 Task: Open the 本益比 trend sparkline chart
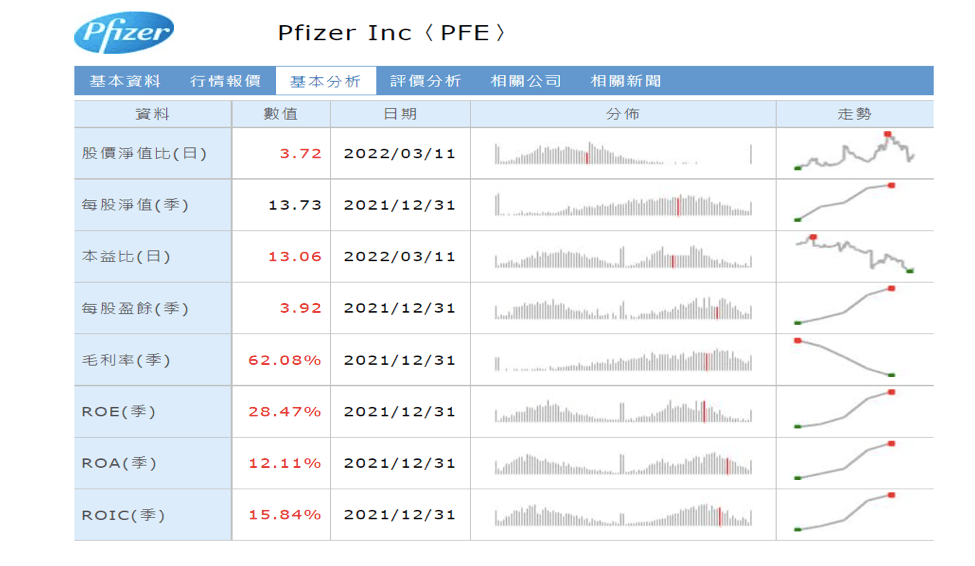coord(854,255)
